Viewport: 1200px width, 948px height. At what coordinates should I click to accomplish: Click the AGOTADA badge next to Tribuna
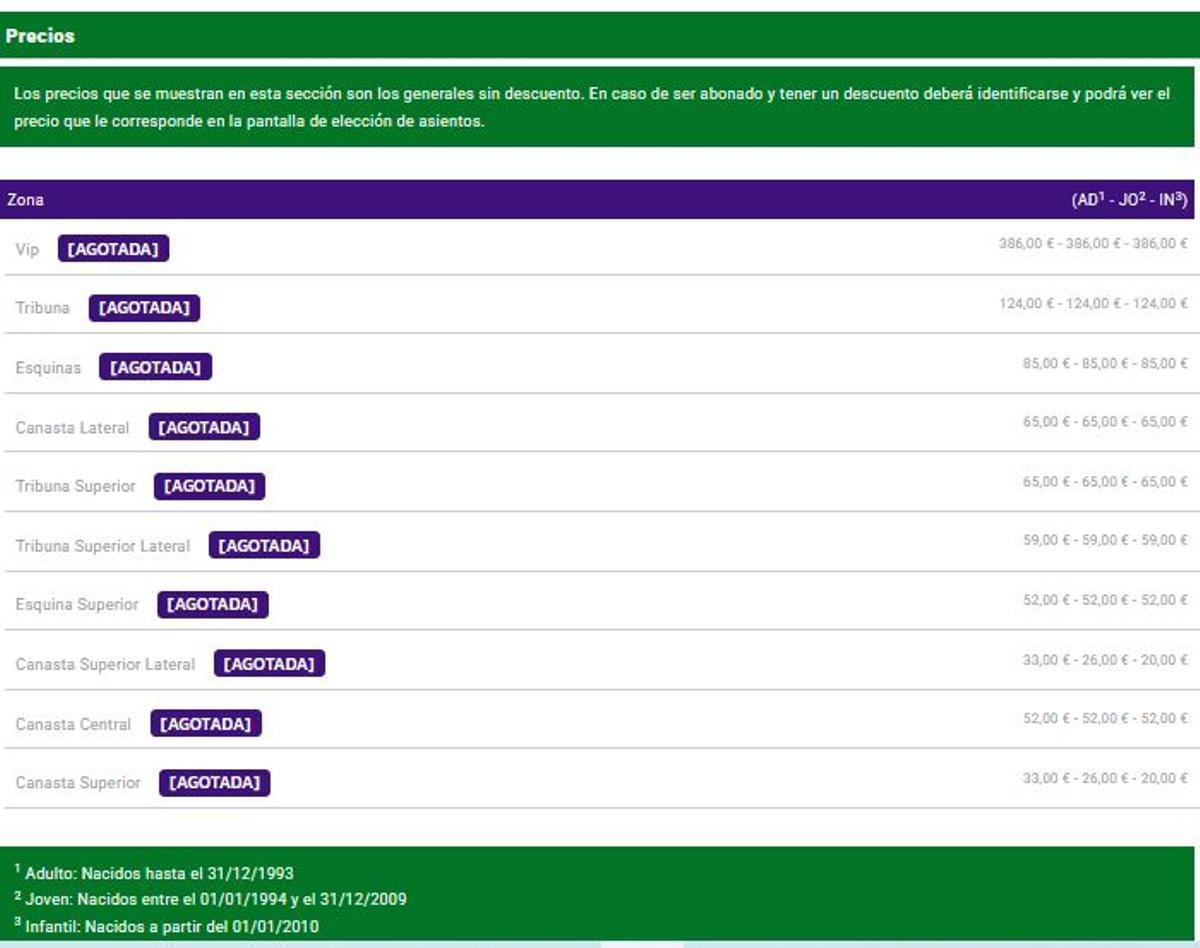pyautogui.click(x=144, y=308)
